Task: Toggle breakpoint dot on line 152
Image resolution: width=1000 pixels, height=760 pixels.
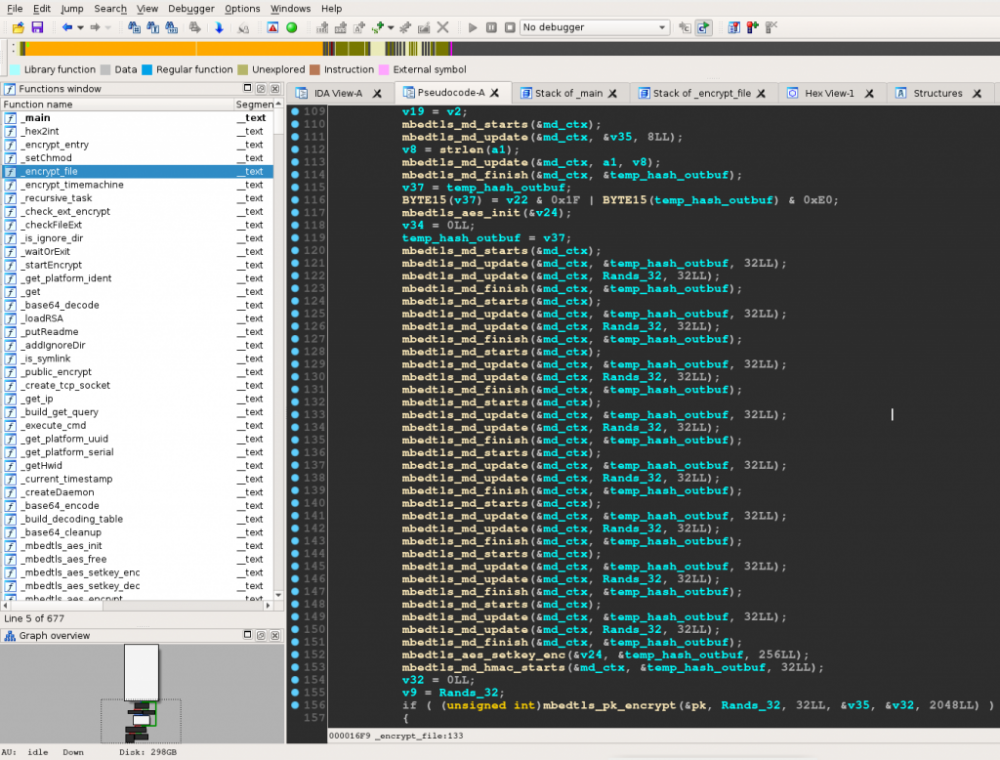Action: 295,655
